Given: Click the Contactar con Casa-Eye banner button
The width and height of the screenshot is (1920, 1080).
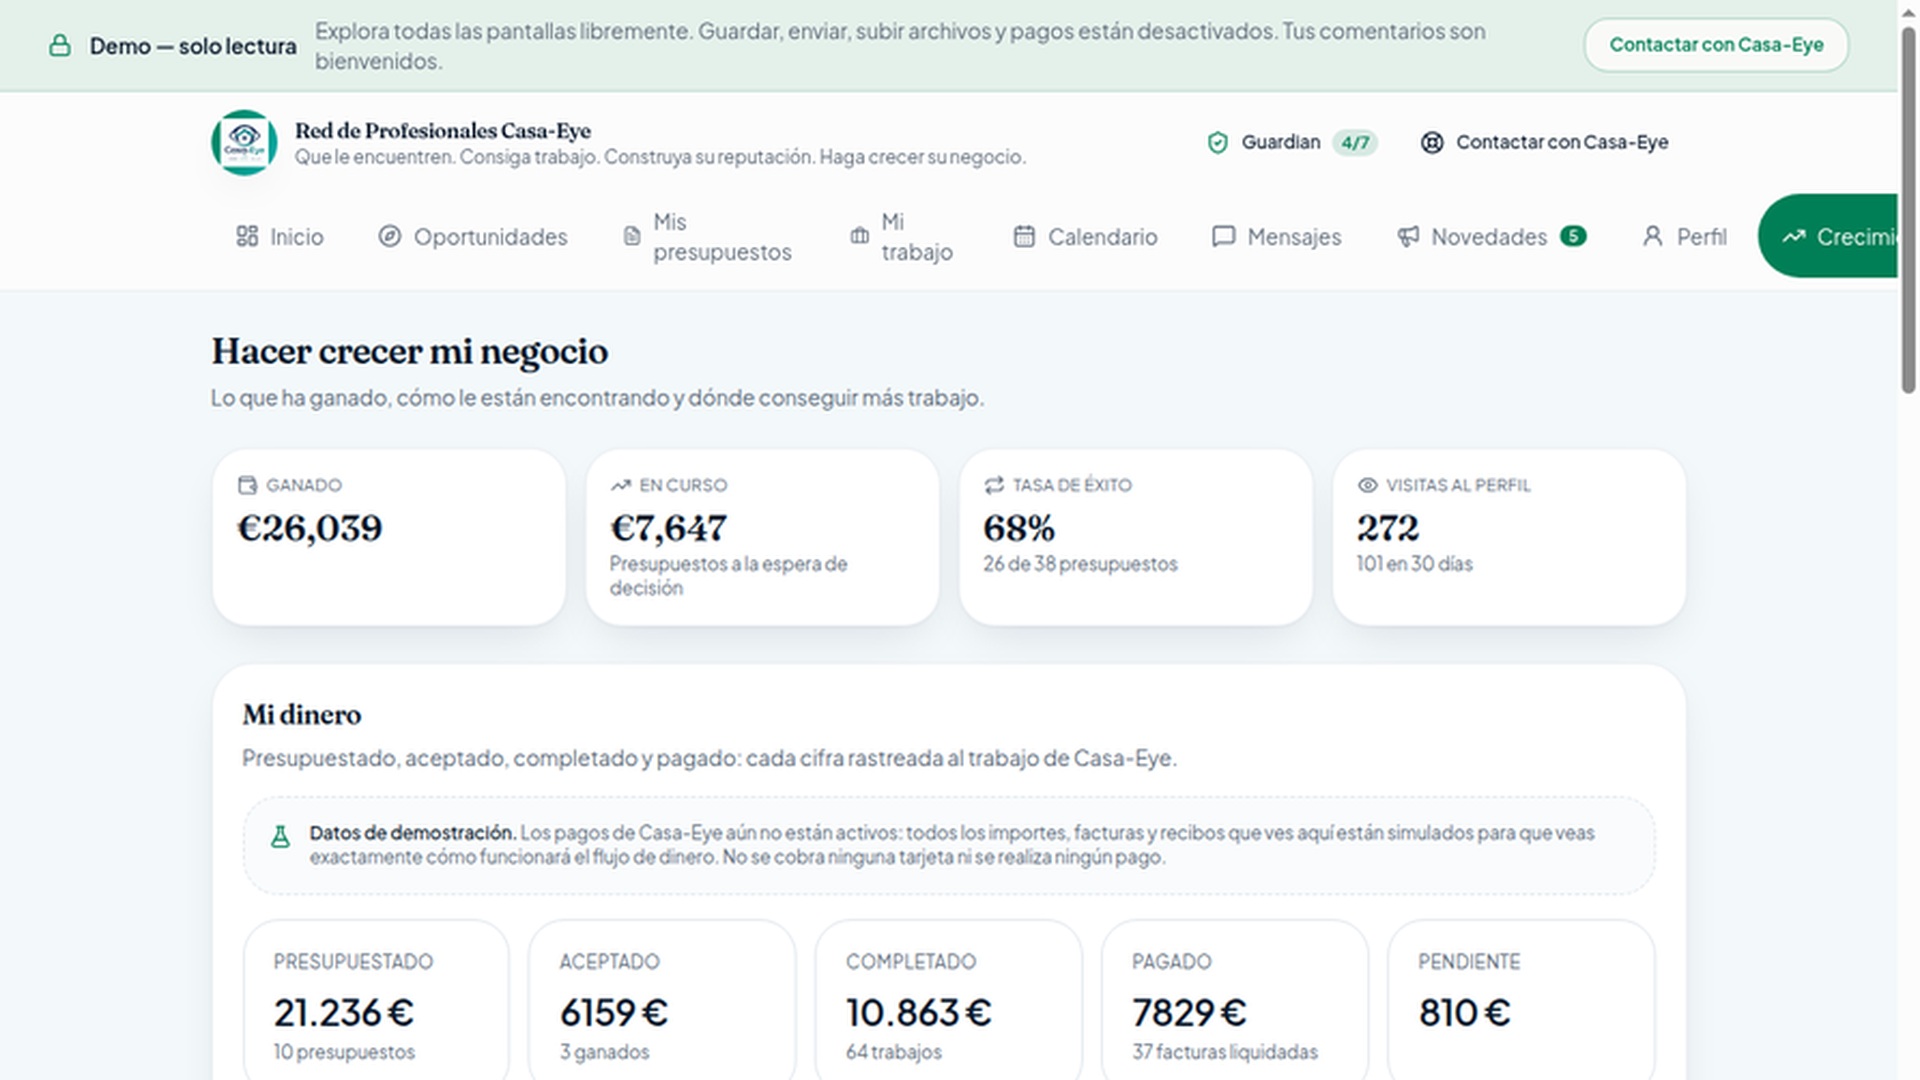Looking at the screenshot, I should [1716, 45].
